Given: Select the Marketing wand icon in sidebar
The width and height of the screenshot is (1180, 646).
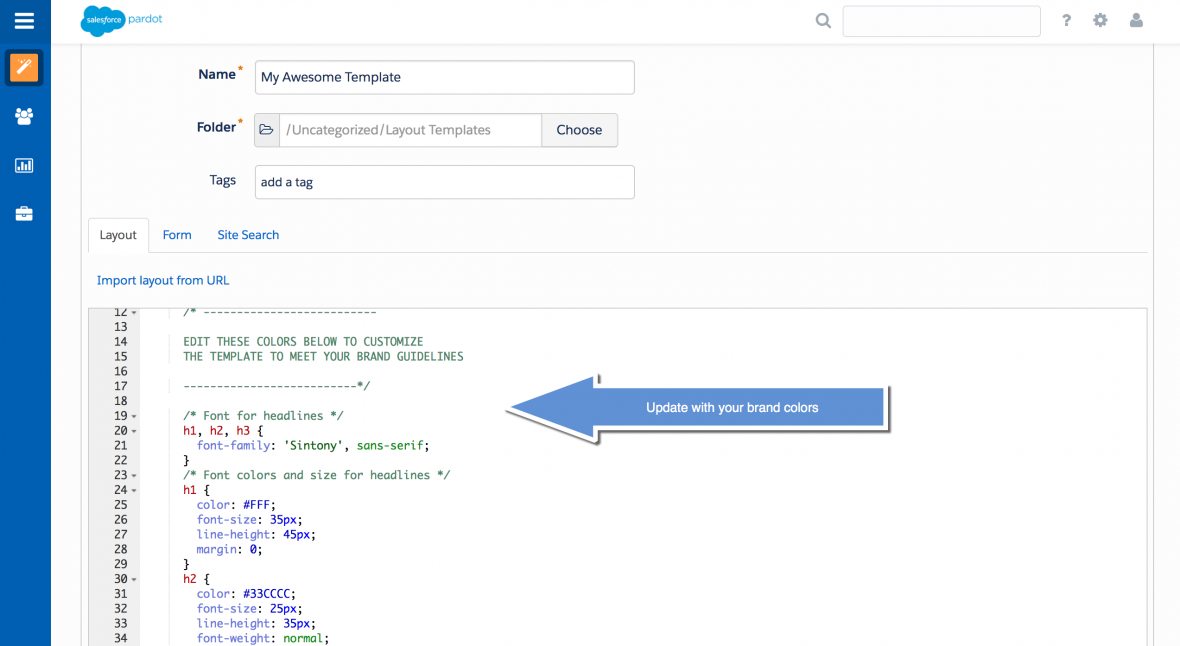Looking at the screenshot, I should click(x=24, y=68).
